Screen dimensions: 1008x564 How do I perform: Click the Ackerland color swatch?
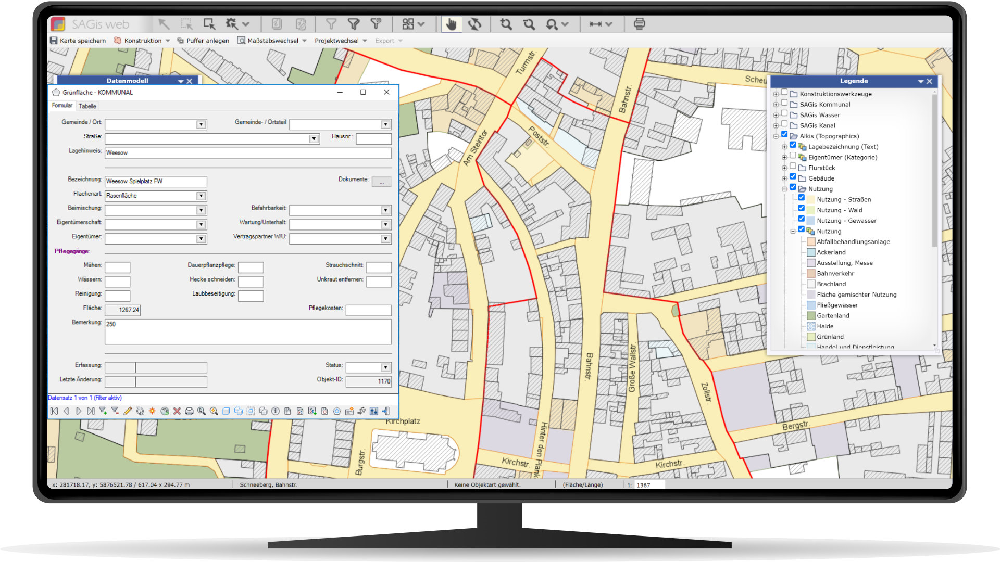(x=810, y=253)
